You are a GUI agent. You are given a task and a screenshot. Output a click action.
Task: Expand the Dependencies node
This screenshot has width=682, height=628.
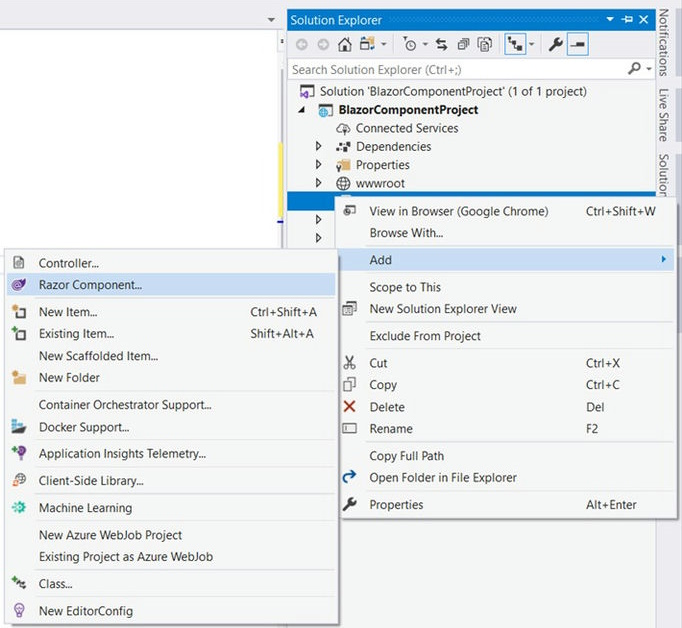(x=318, y=146)
